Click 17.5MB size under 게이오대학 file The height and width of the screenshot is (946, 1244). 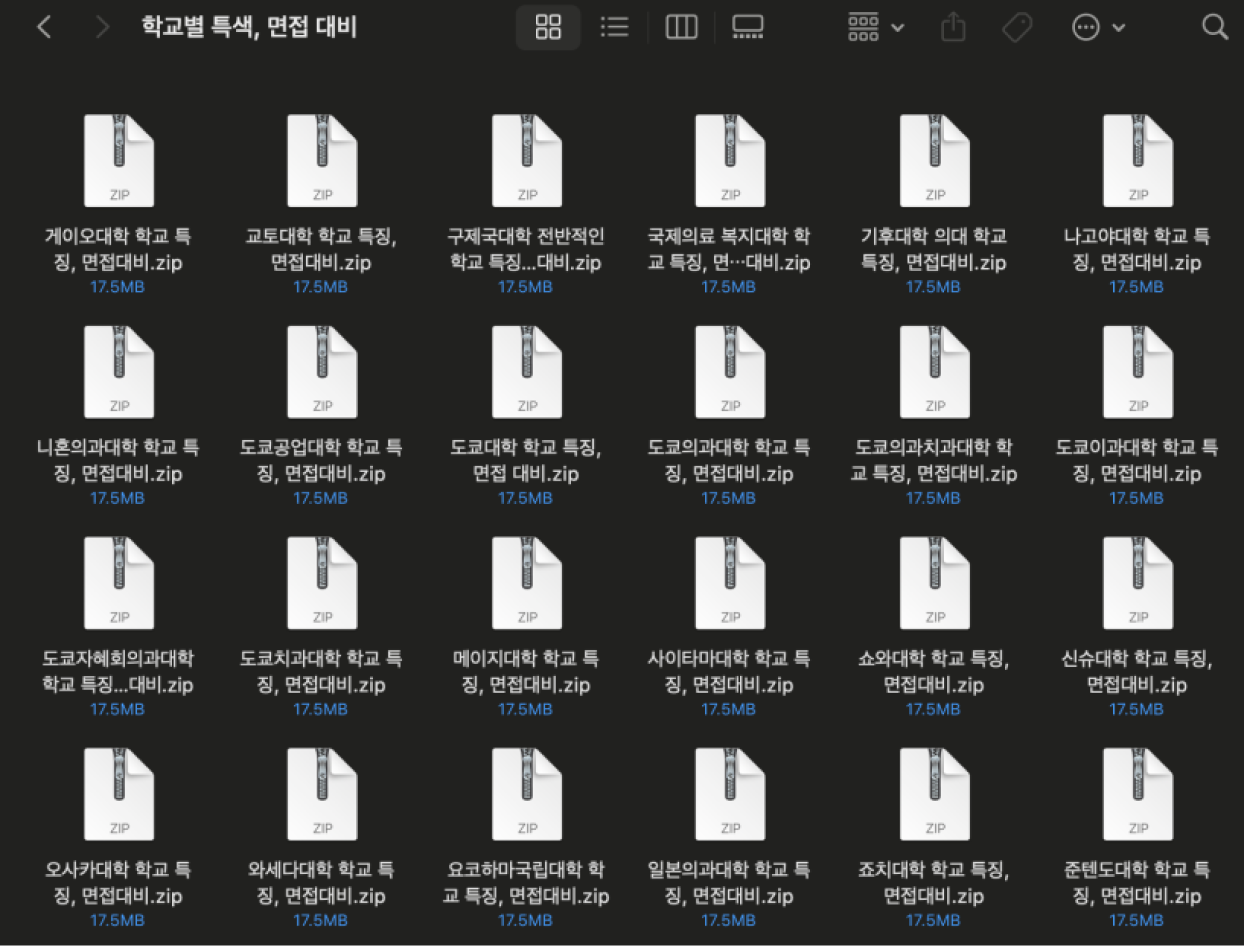coord(118,287)
